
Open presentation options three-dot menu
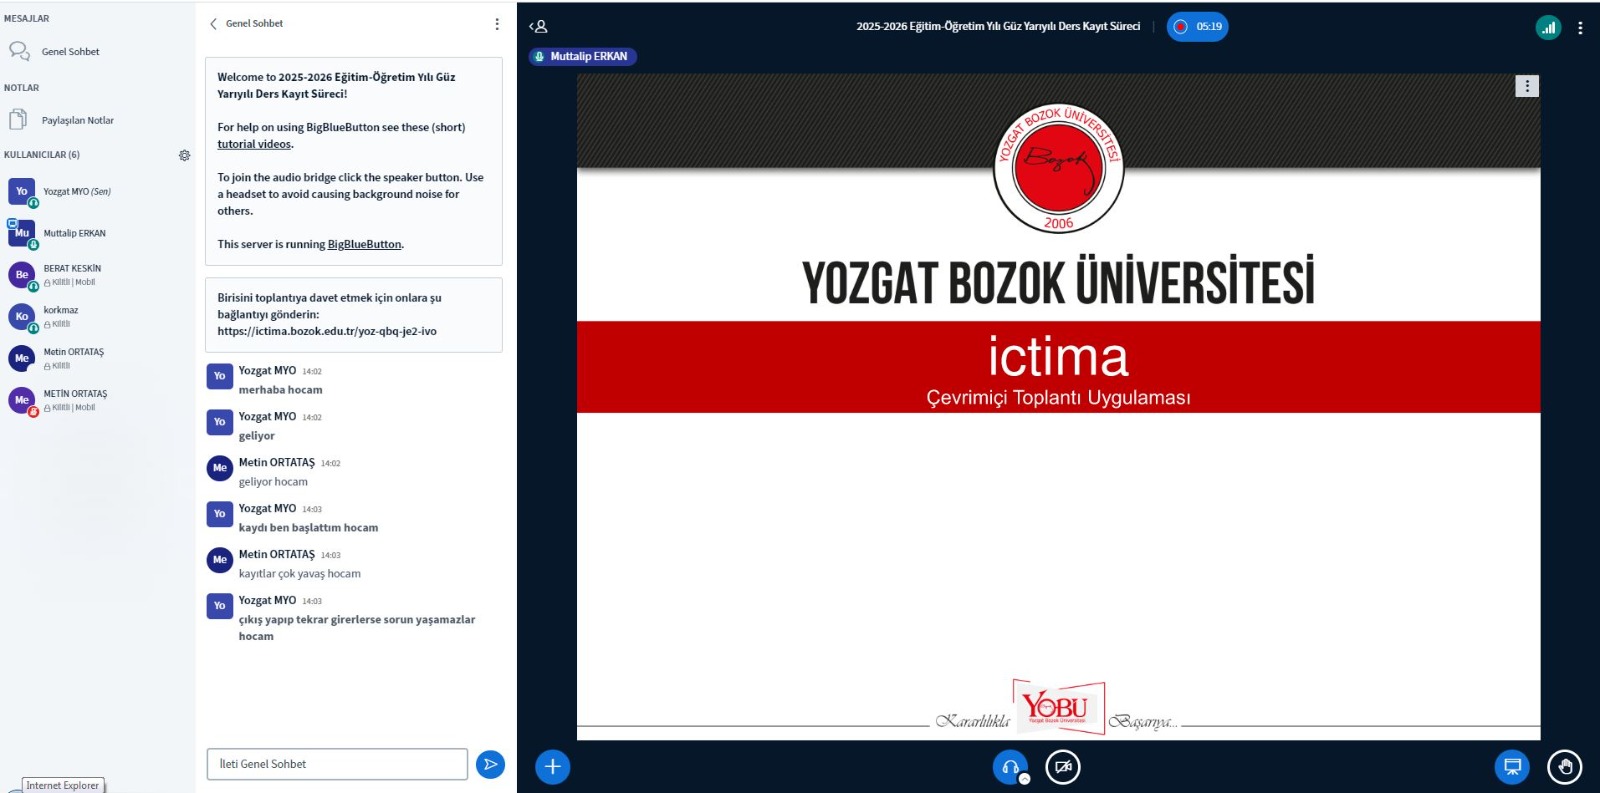coord(1527,86)
